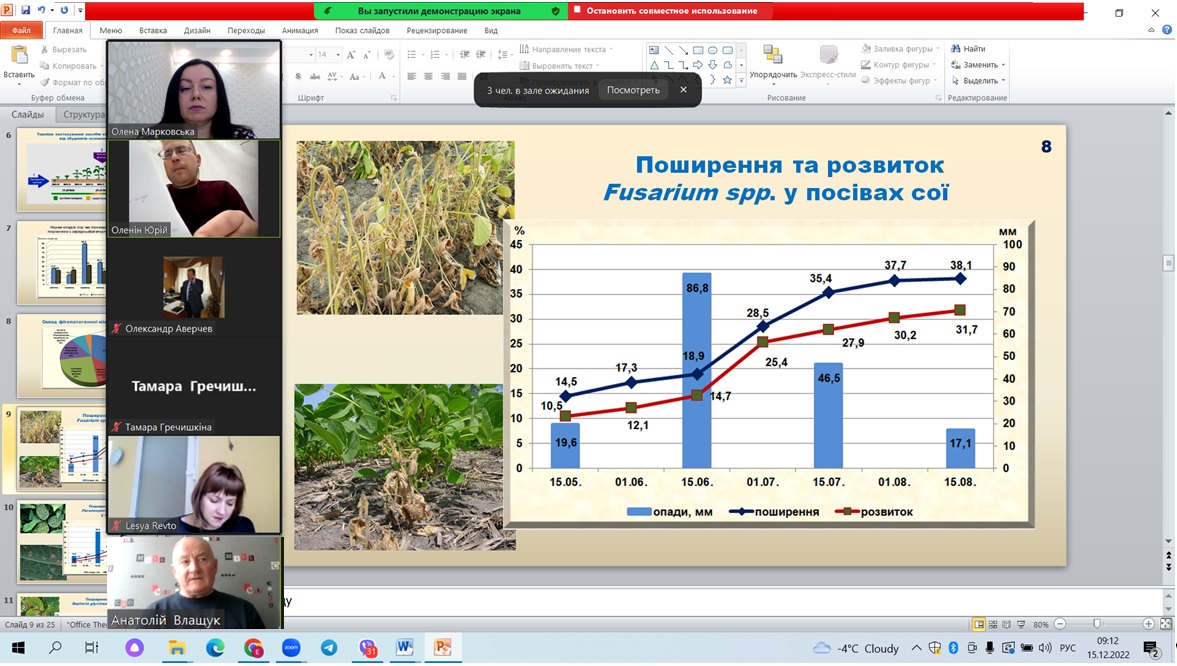Click the increase indent icon
The height and width of the screenshot is (666, 1177).
click(481, 55)
